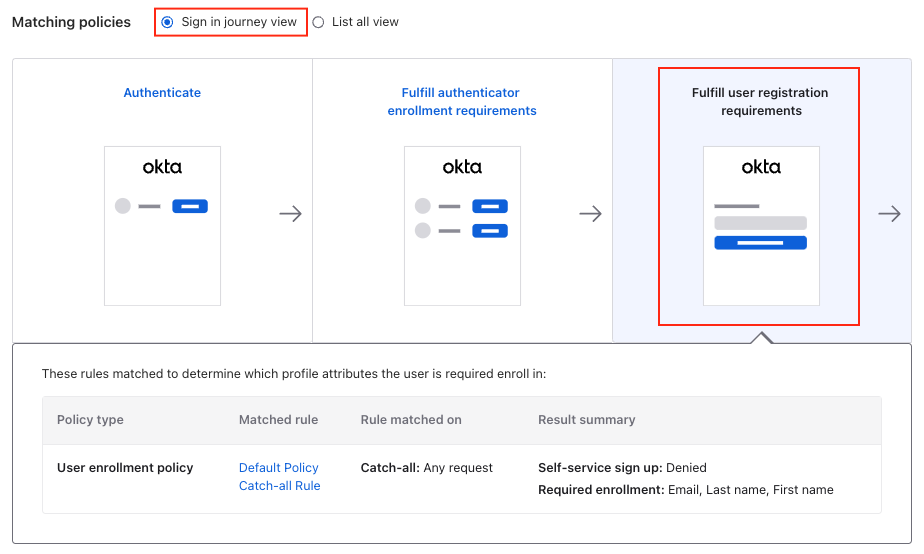Open the Catch-all Rule link
This screenshot has height=554, width=924.
point(279,486)
